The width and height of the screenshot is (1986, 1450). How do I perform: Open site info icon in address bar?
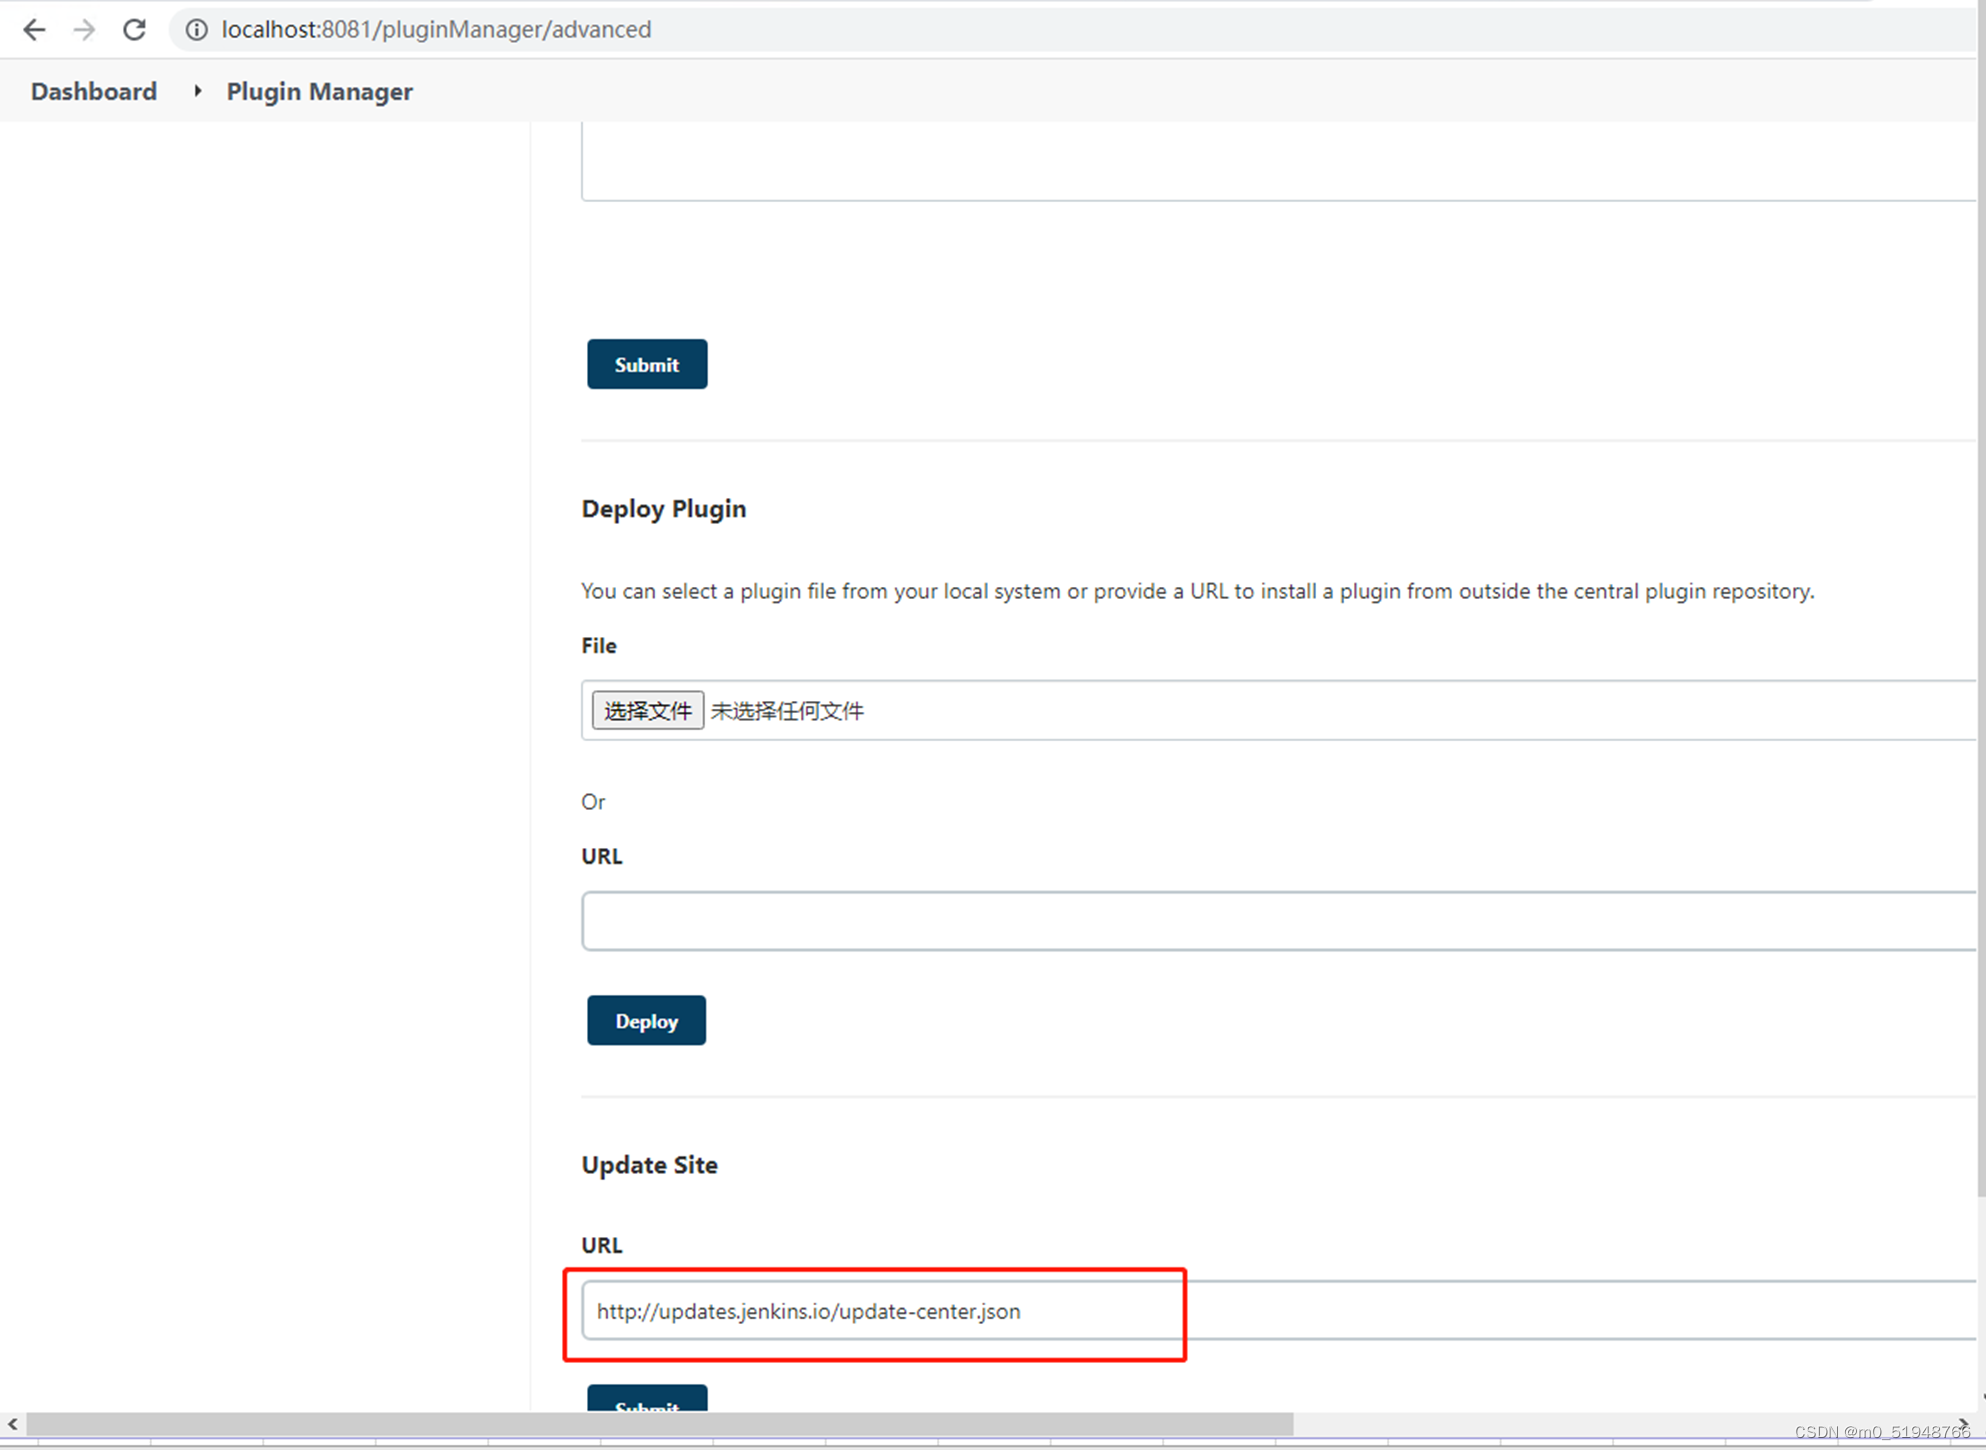pyautogui.click(x=197, y=30)
